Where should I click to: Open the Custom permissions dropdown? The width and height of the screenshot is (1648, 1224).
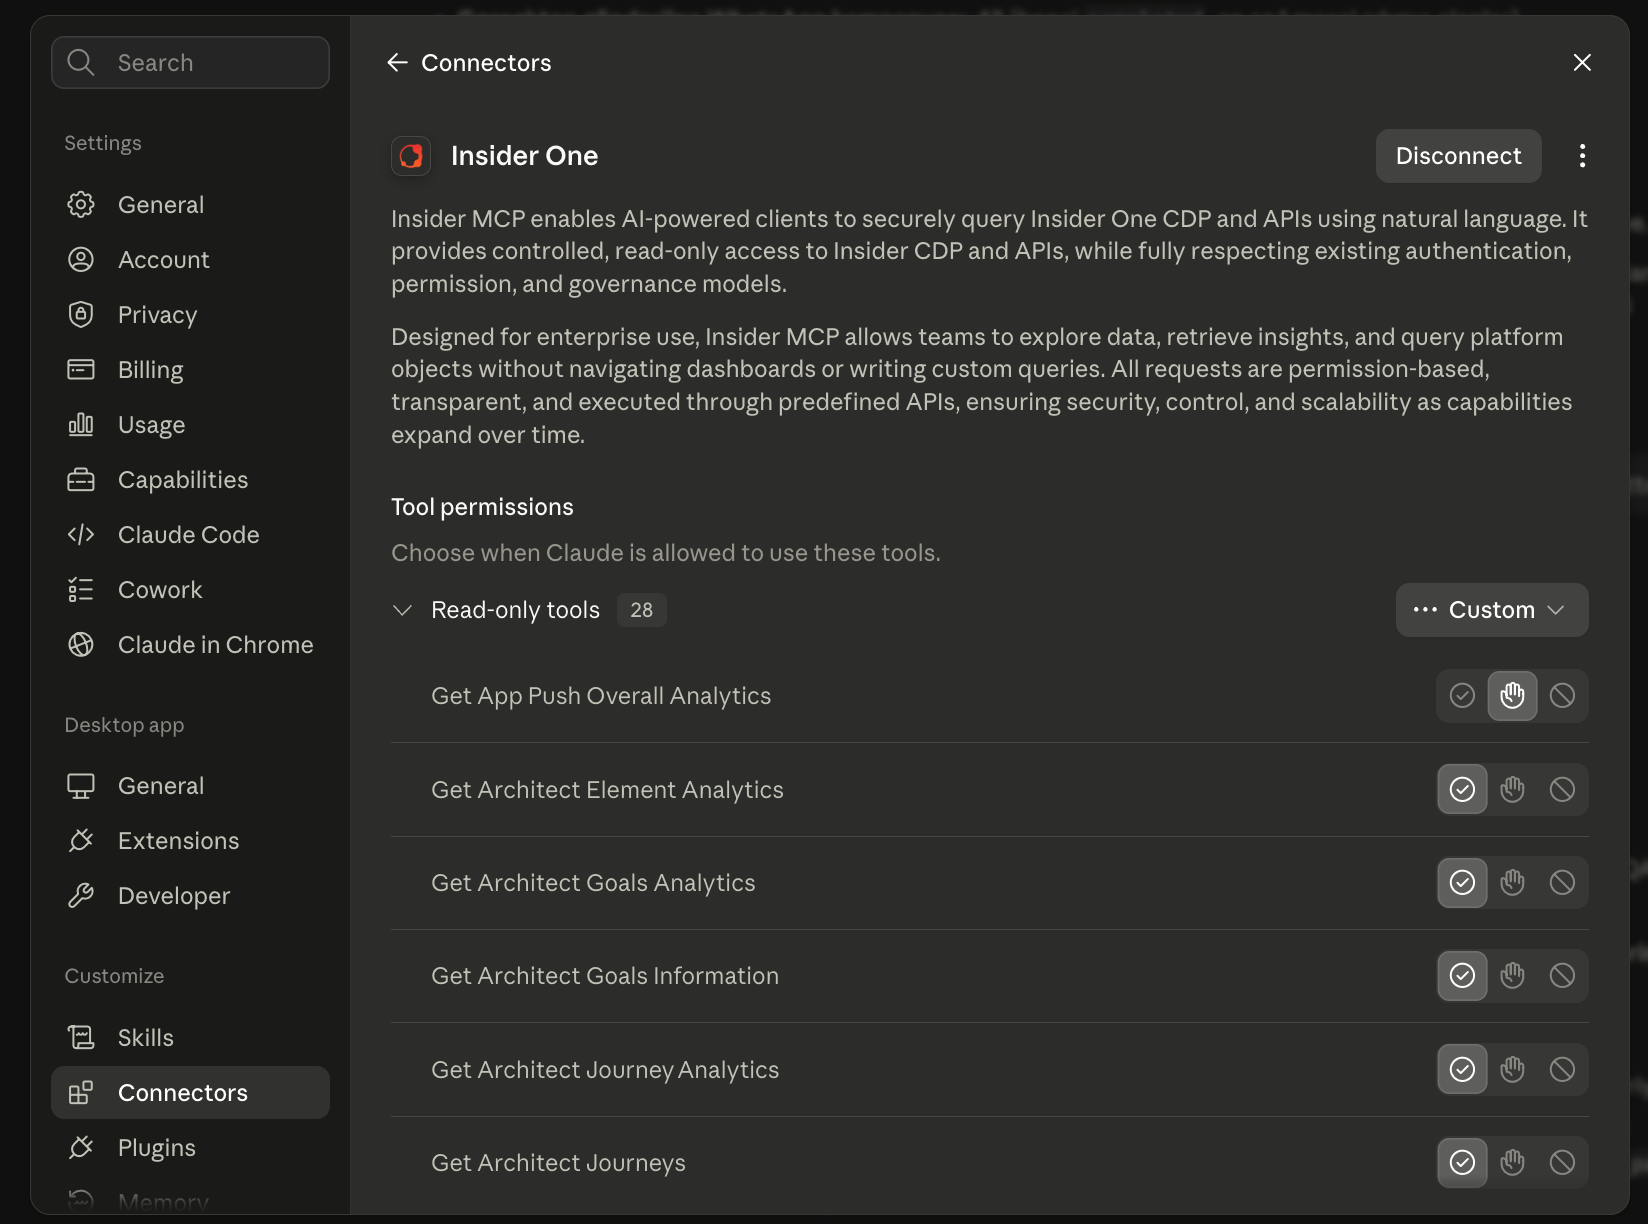(1492, 609)
